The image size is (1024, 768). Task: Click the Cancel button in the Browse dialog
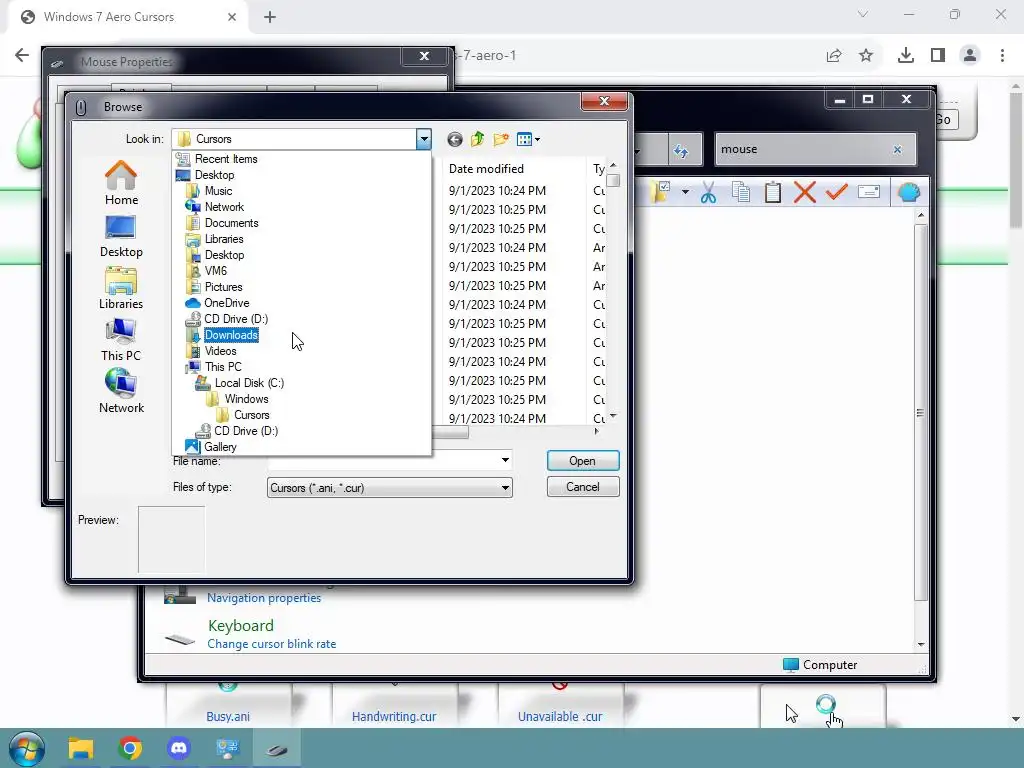point(583,487)
